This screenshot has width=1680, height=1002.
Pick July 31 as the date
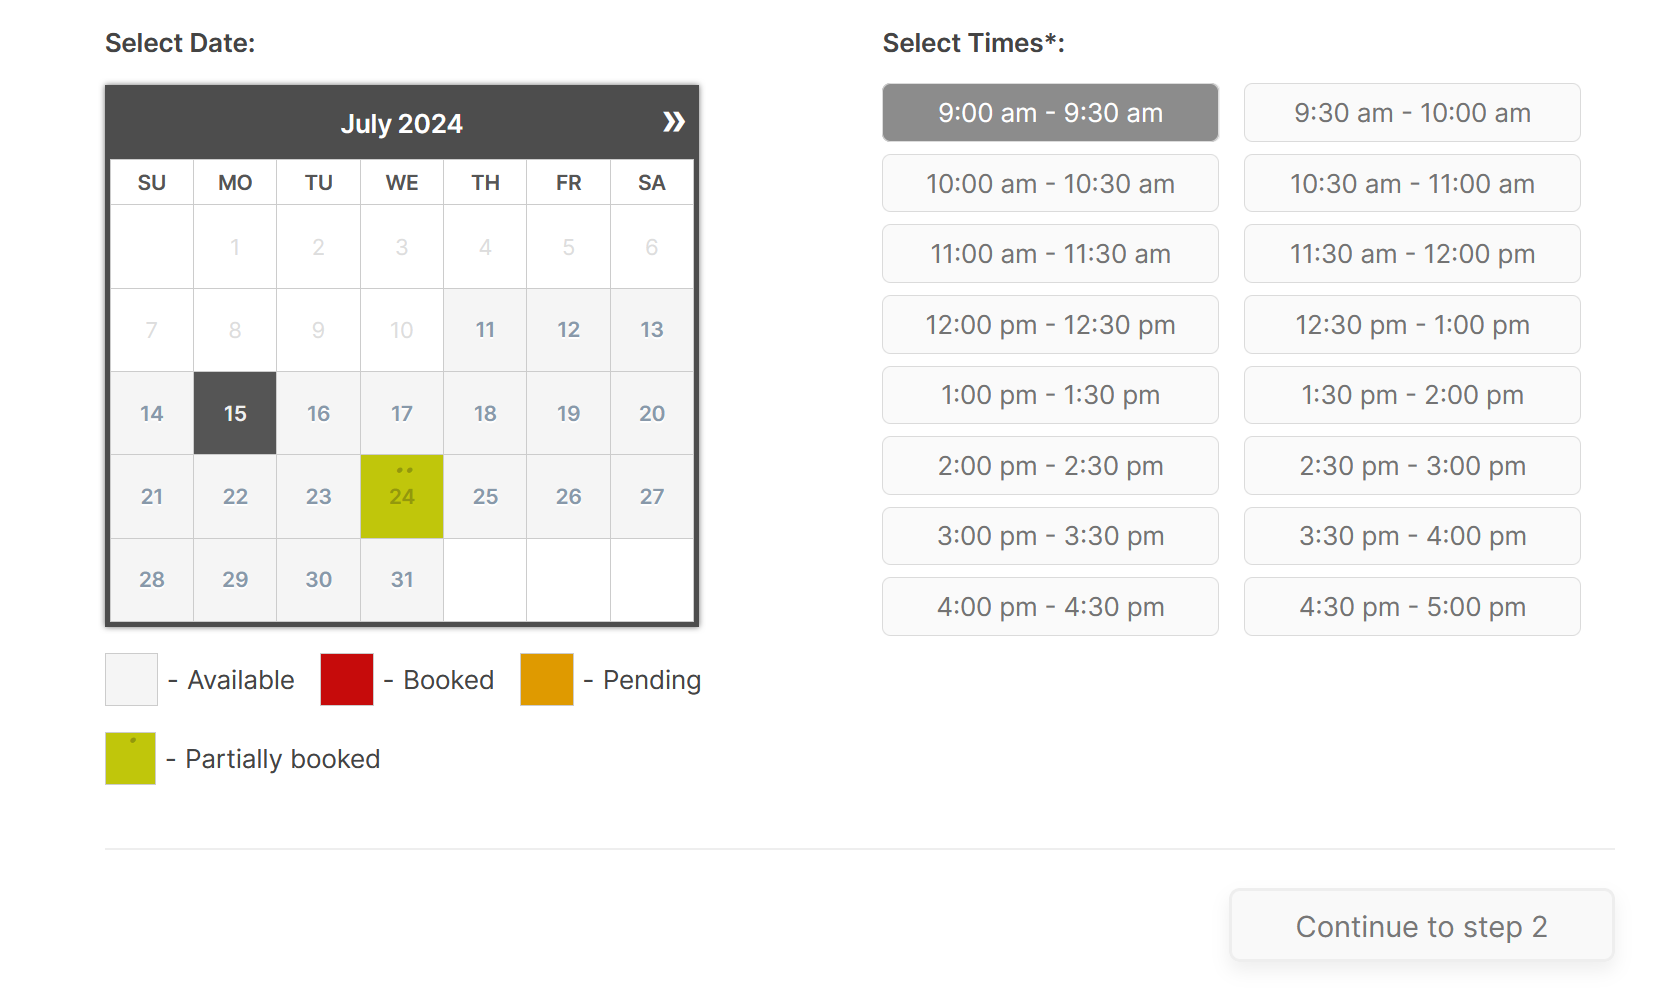(x=401, y=579)
